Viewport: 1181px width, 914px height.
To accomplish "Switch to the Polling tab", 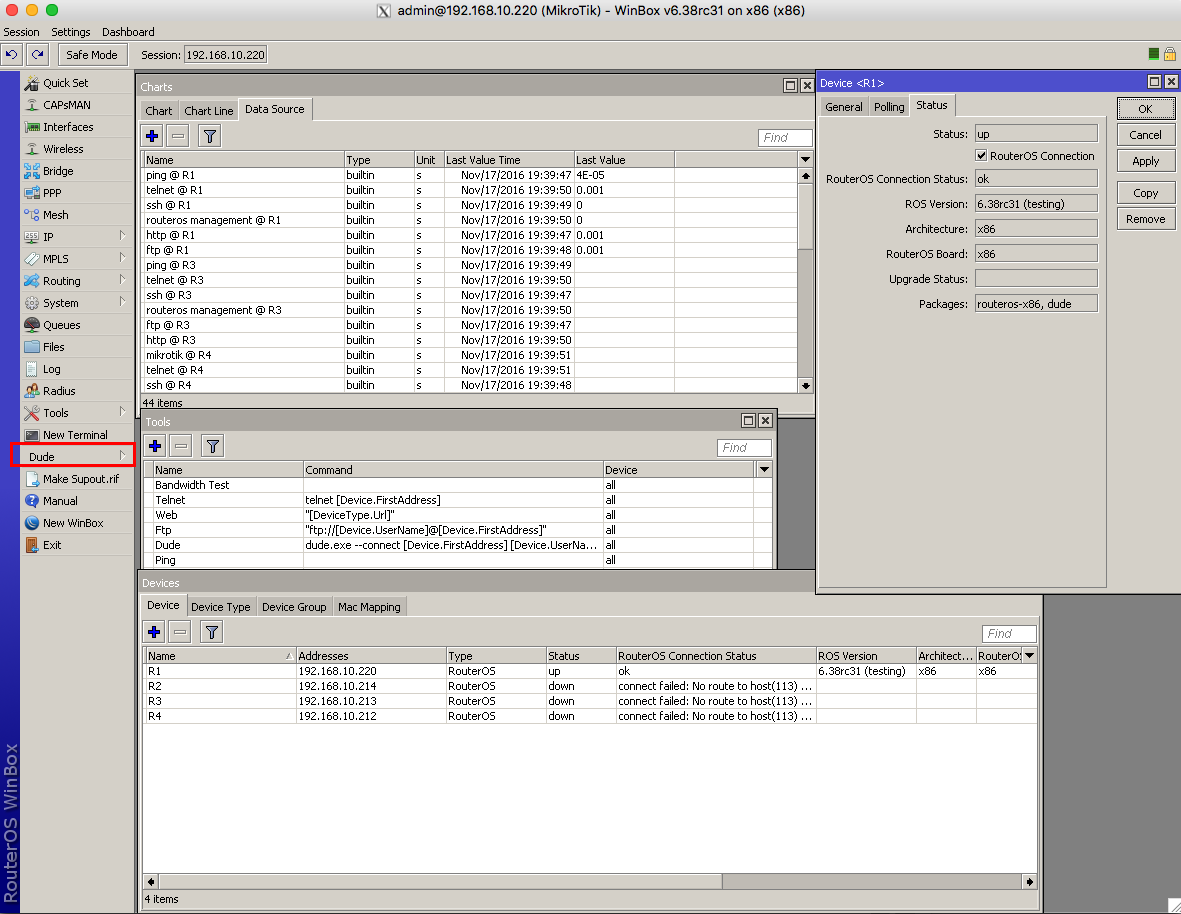I will click(x=889, y=107).
